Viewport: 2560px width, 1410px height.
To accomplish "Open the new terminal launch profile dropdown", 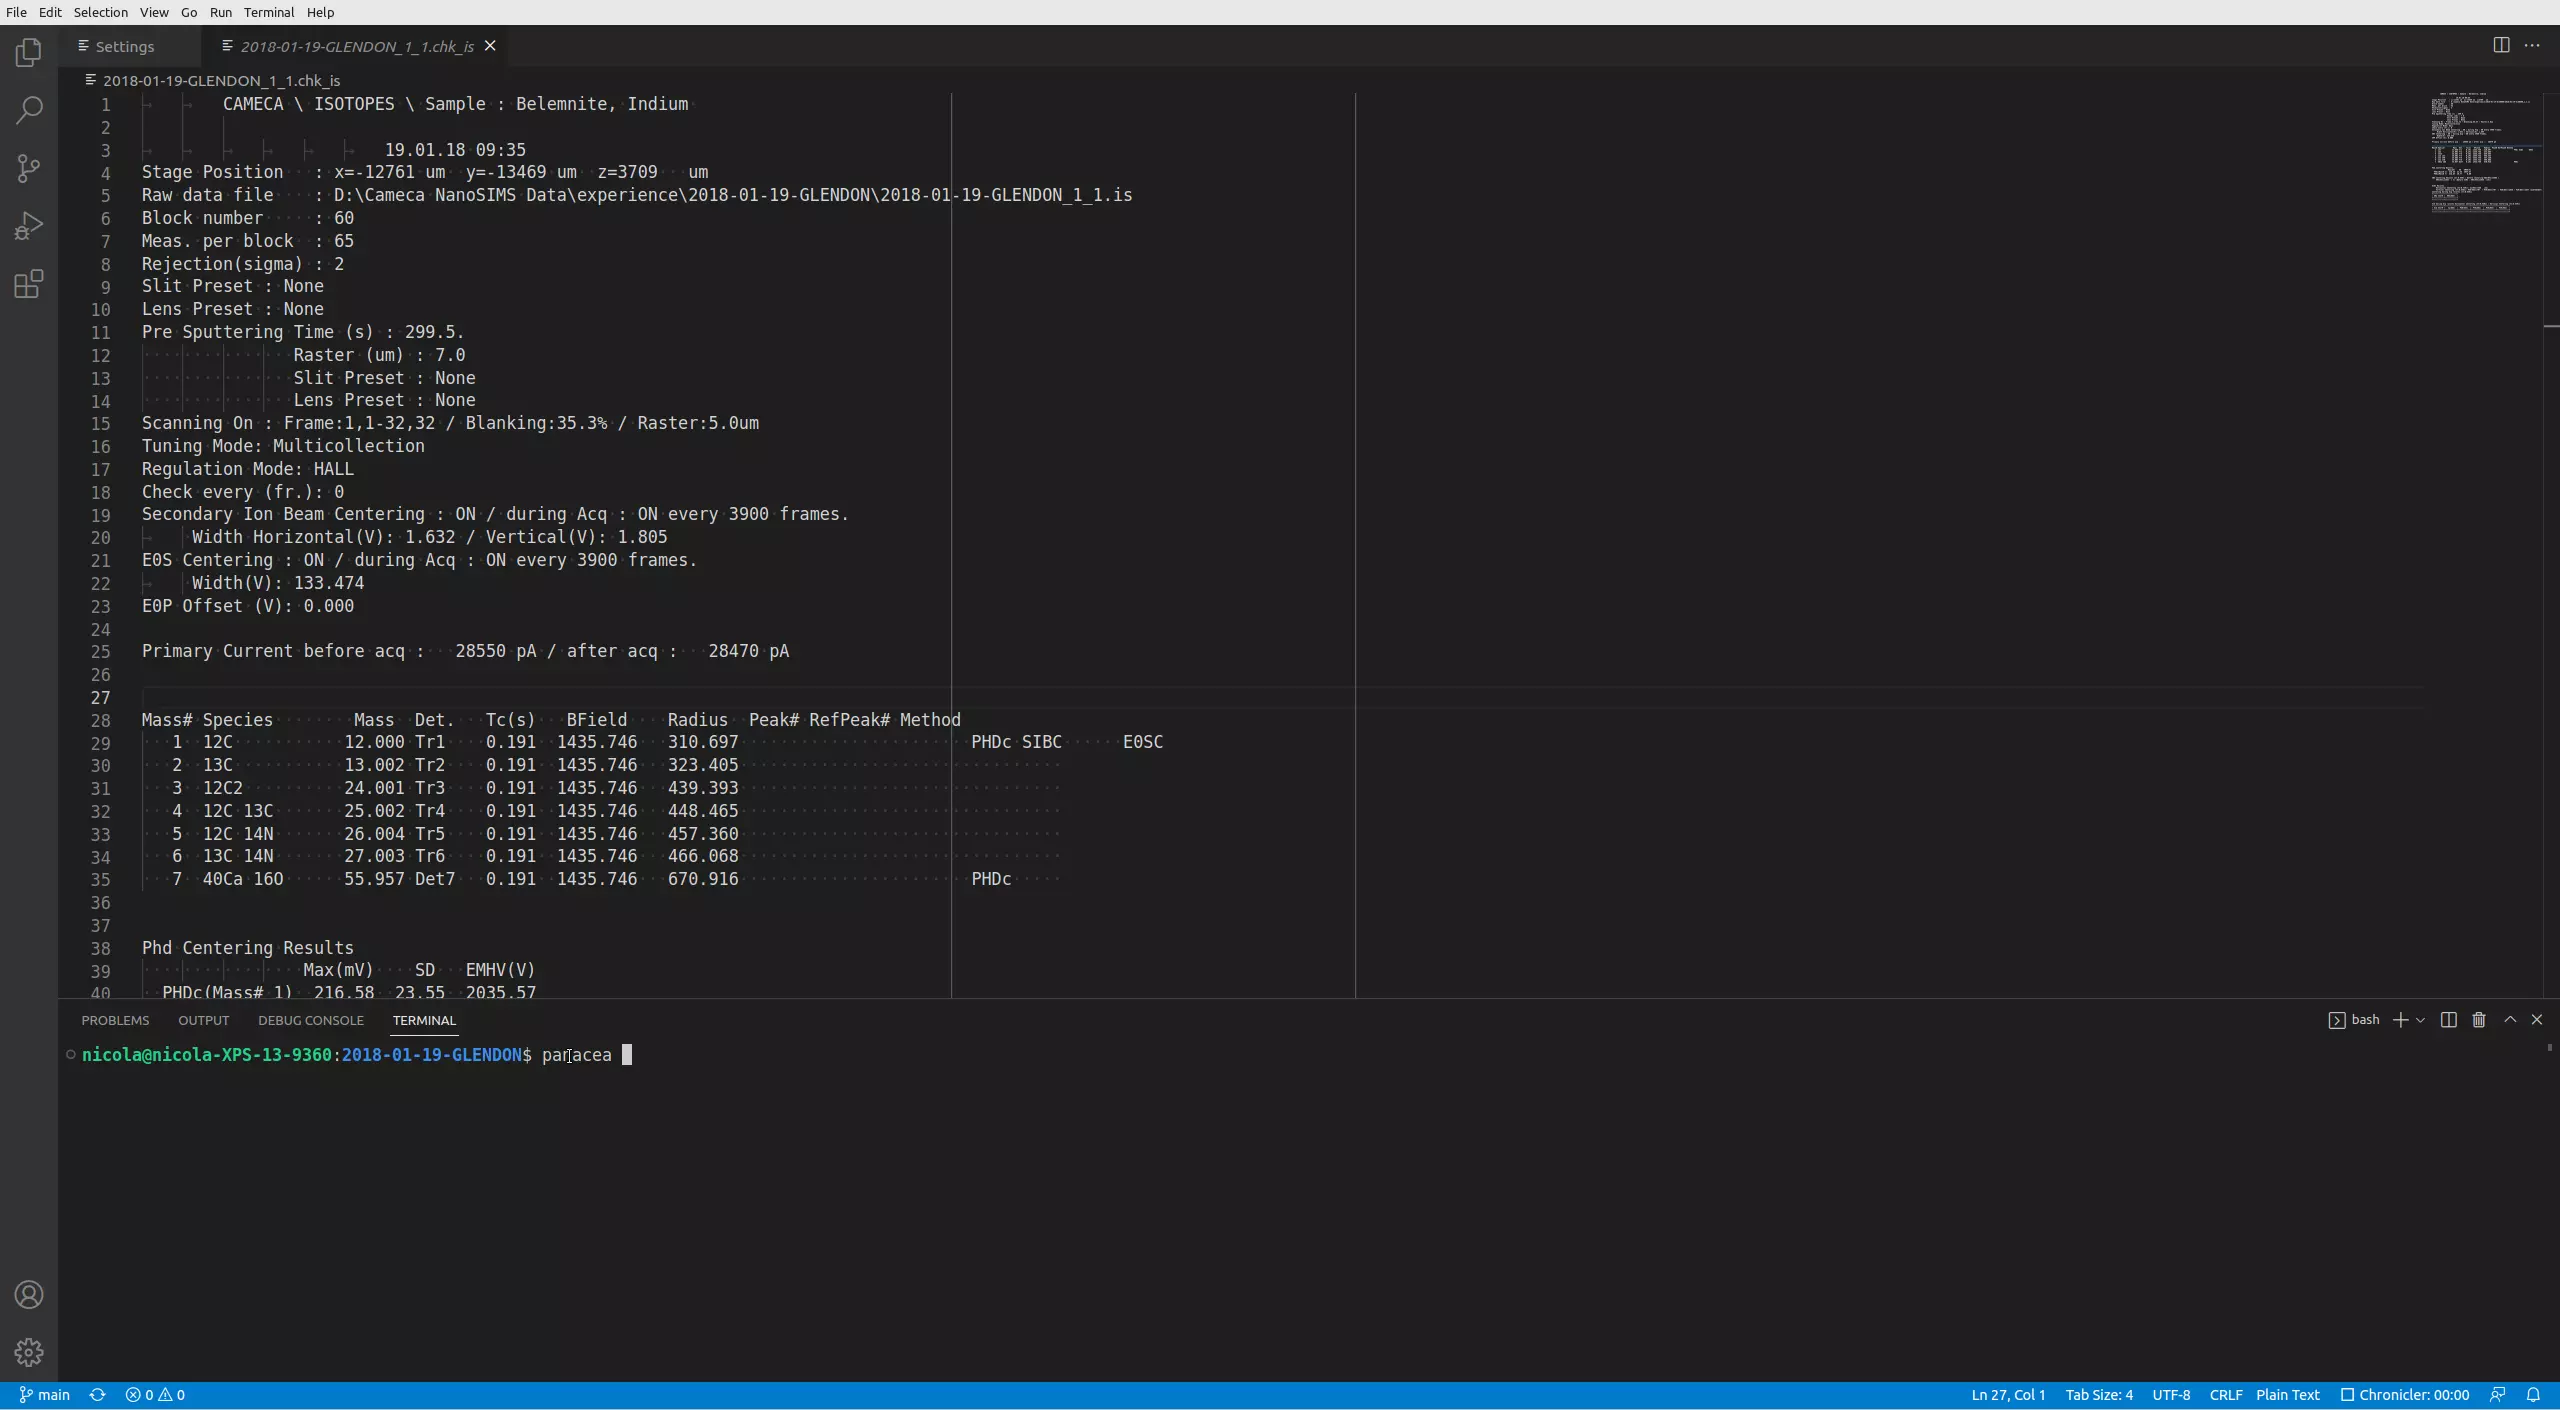I will point(2420,1020).
